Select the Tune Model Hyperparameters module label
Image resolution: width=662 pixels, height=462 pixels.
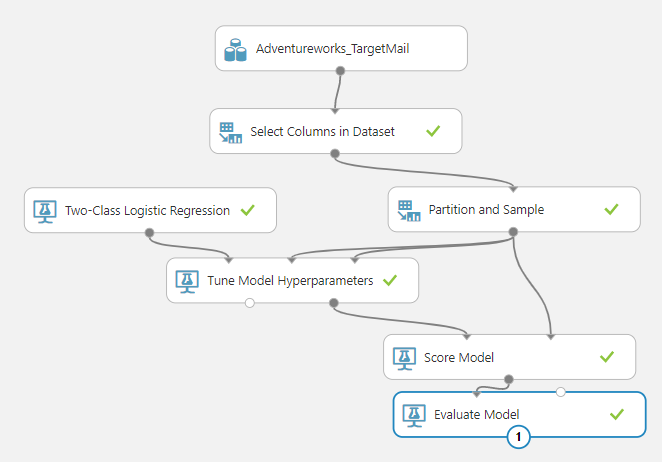(x=290, y=281)
